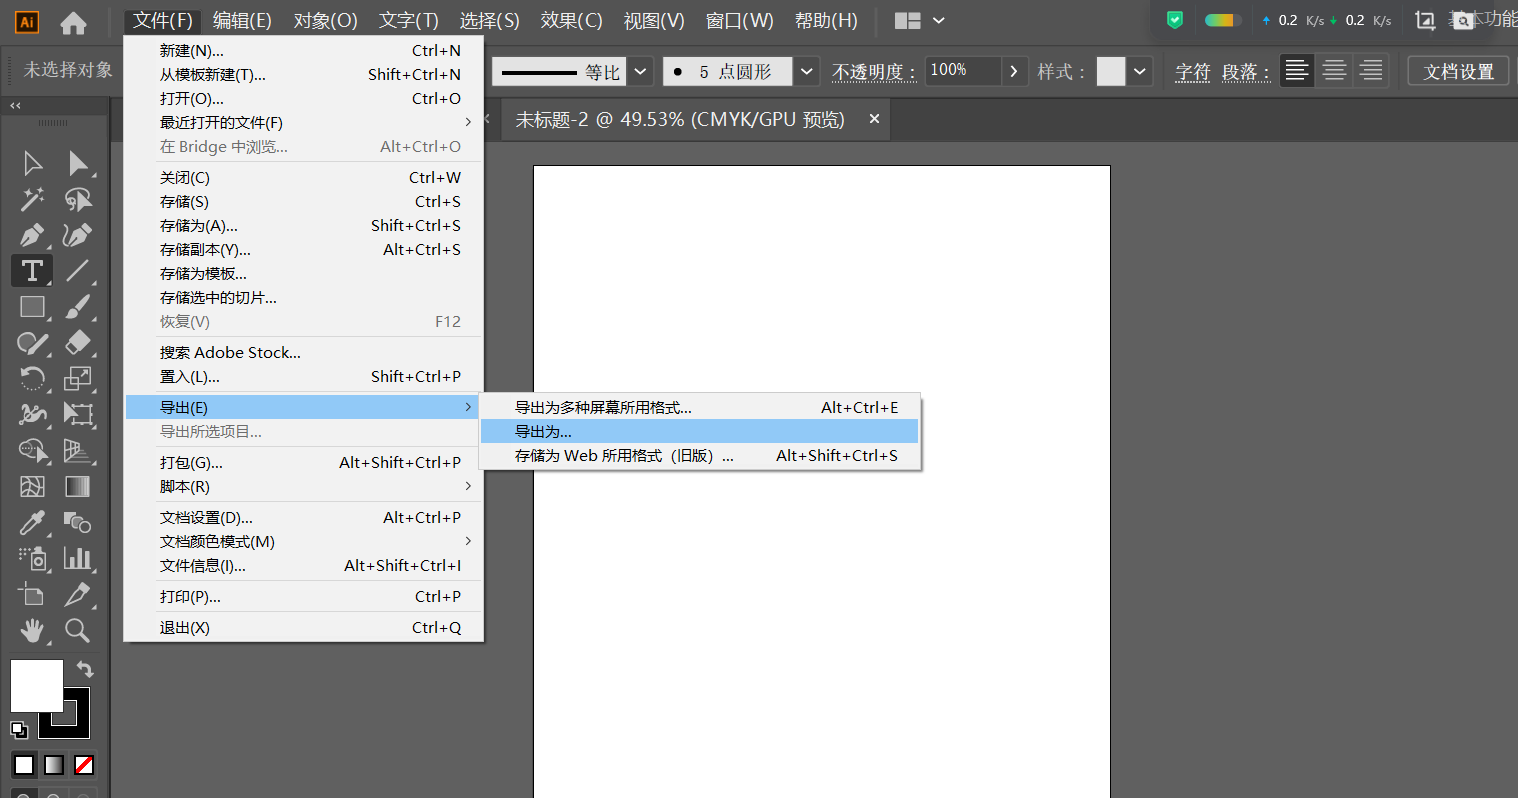This screenshot has width=1518, height=798.
Task: Select the Eraser tool
Action: click(78, 342)
